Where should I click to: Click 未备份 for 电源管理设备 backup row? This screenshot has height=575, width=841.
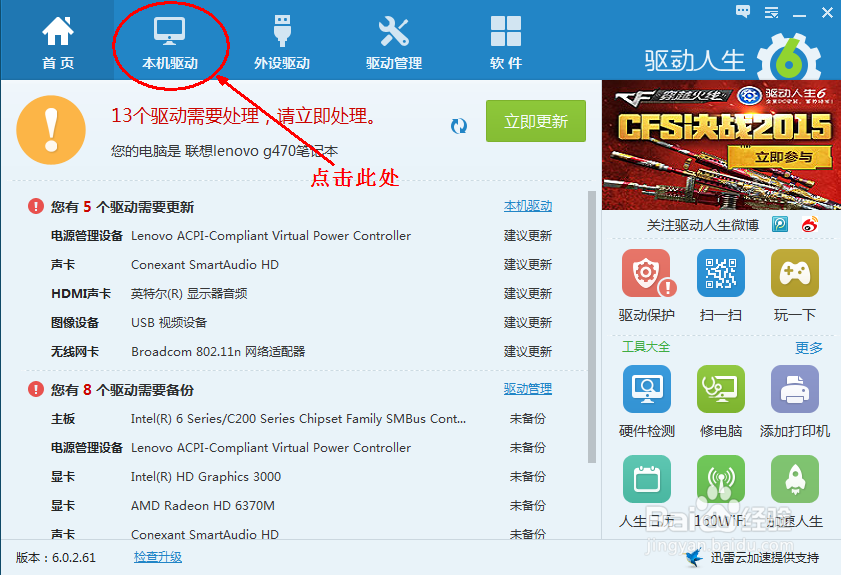coord(528,447)
